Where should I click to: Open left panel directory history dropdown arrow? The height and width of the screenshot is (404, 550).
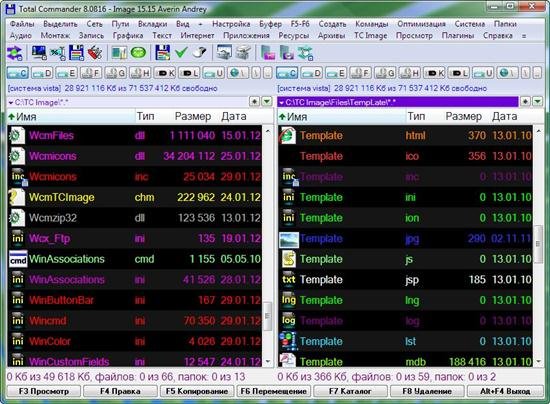pyautogui.click(x=267, y=102)
